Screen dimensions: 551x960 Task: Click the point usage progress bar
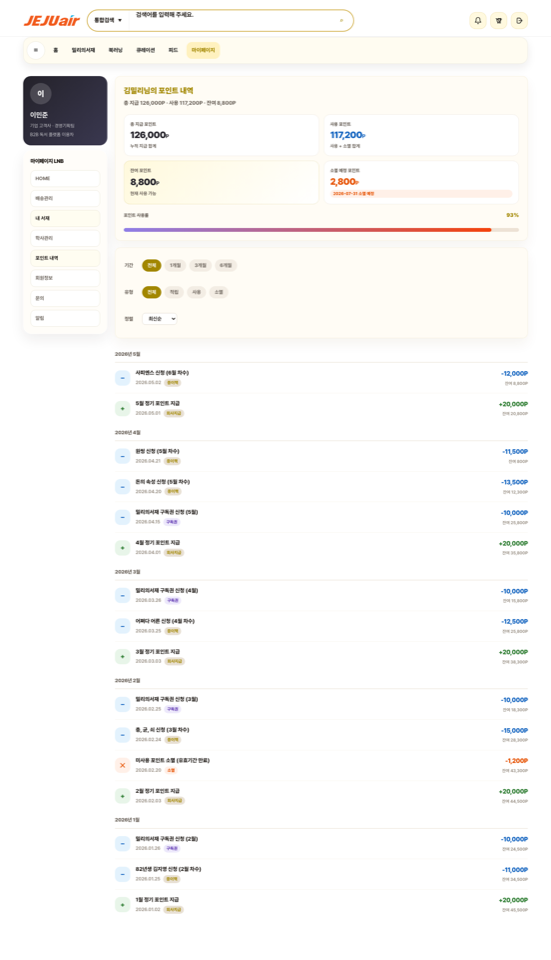(x=321, y=230)
